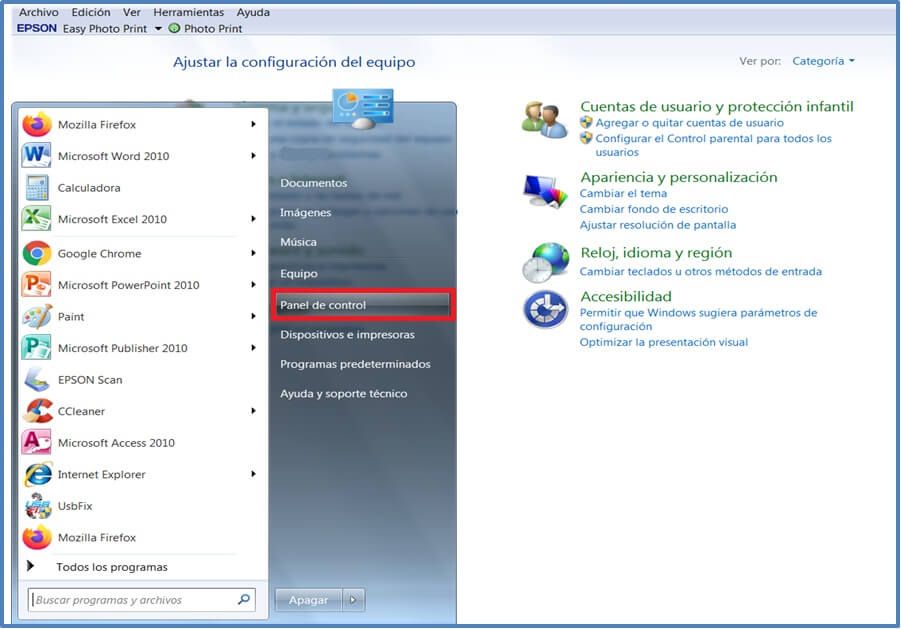Open the Easy Photo Print dropdown arrow
The height and width of the screenshot is (629, 901).
(x=158, y=28)
